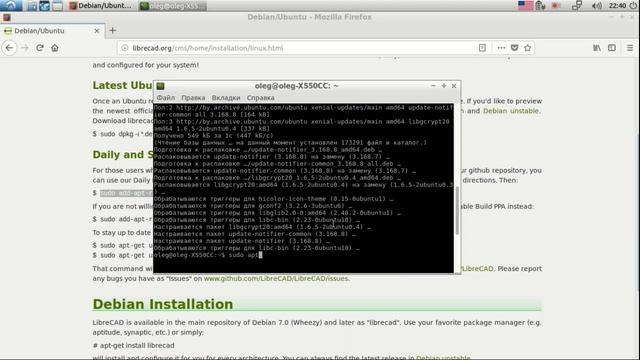The image size is (640, 360).
Task: Switch to Debian/Ubuntu Firefox taskbar entry
Action: tap(101, 6)
